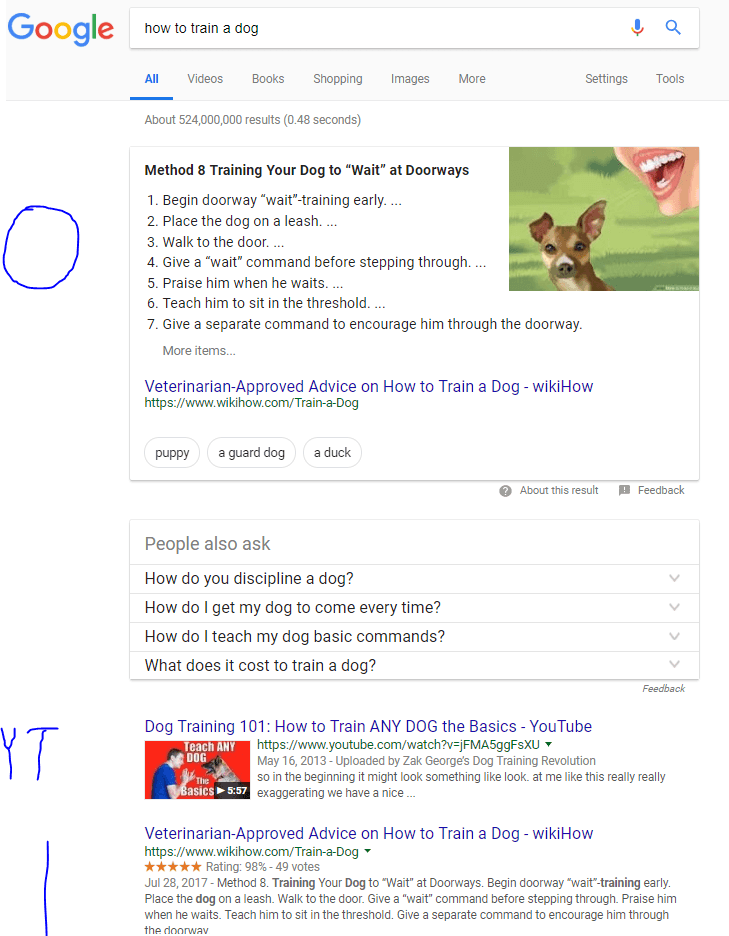729x936 pixels.
Task: Open the green arrow beside wikiHow URL
Action: click(x=368, y=852)
